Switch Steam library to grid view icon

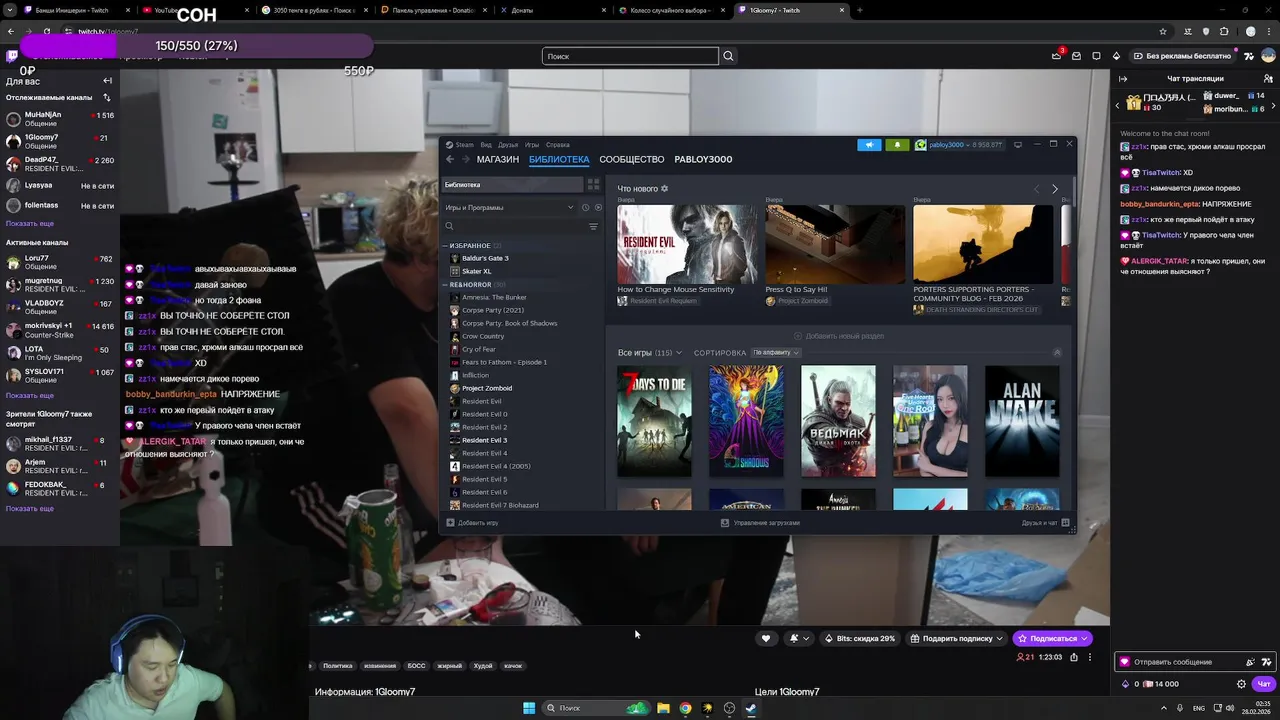tap(593, 185)
